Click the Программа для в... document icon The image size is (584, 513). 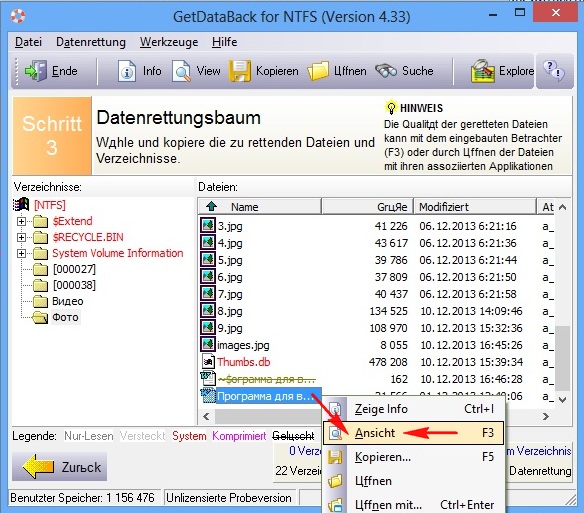point(208,396)
